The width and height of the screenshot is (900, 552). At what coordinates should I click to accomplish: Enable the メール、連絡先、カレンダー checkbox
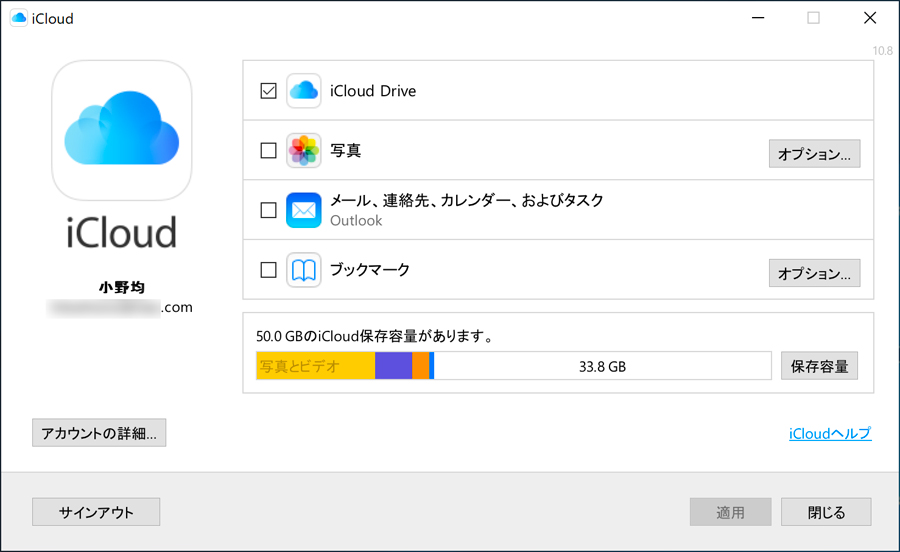click(x=268, y=210)
